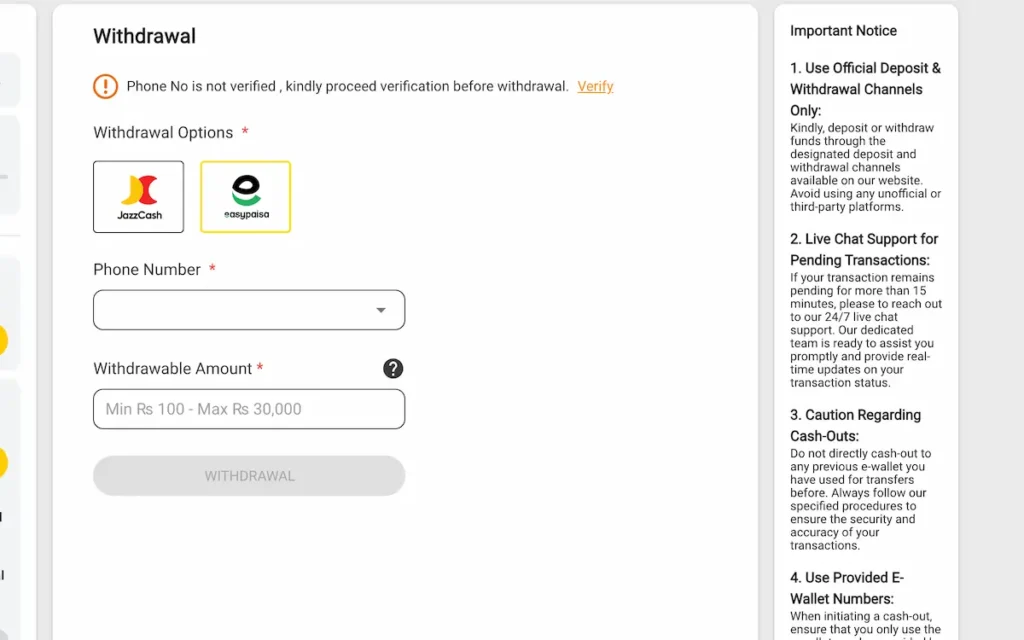Click the paragraph about 24/7 live chat support

point(866,330)
